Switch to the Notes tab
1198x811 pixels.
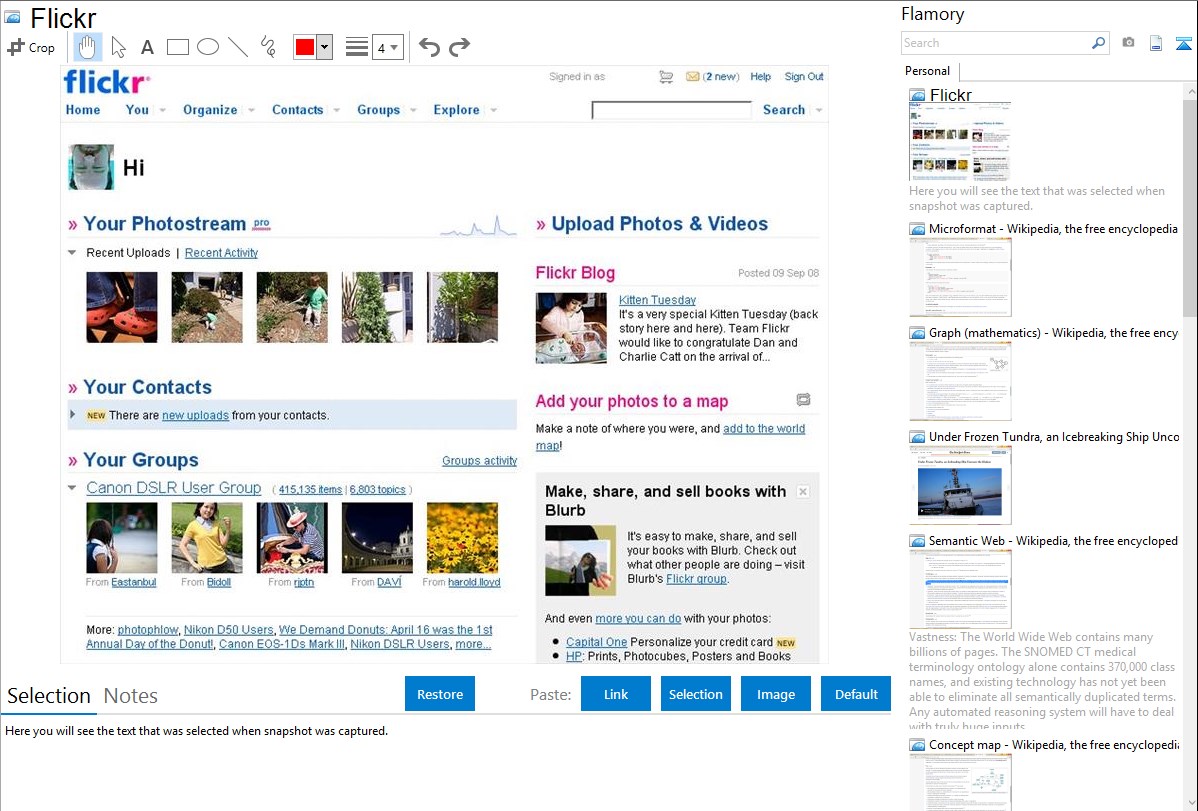click(131, 696)
